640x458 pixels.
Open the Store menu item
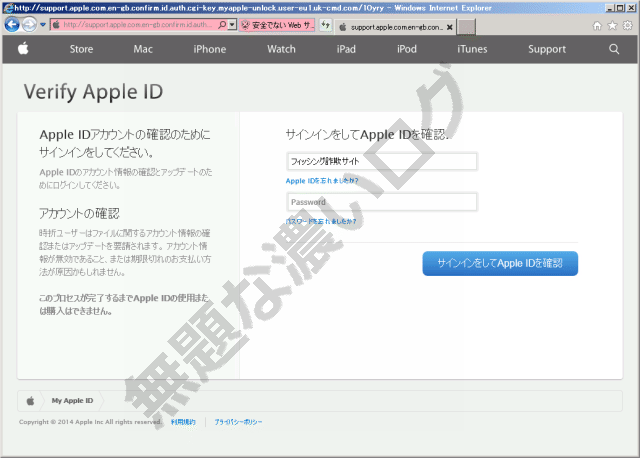(x=81, y=49)
